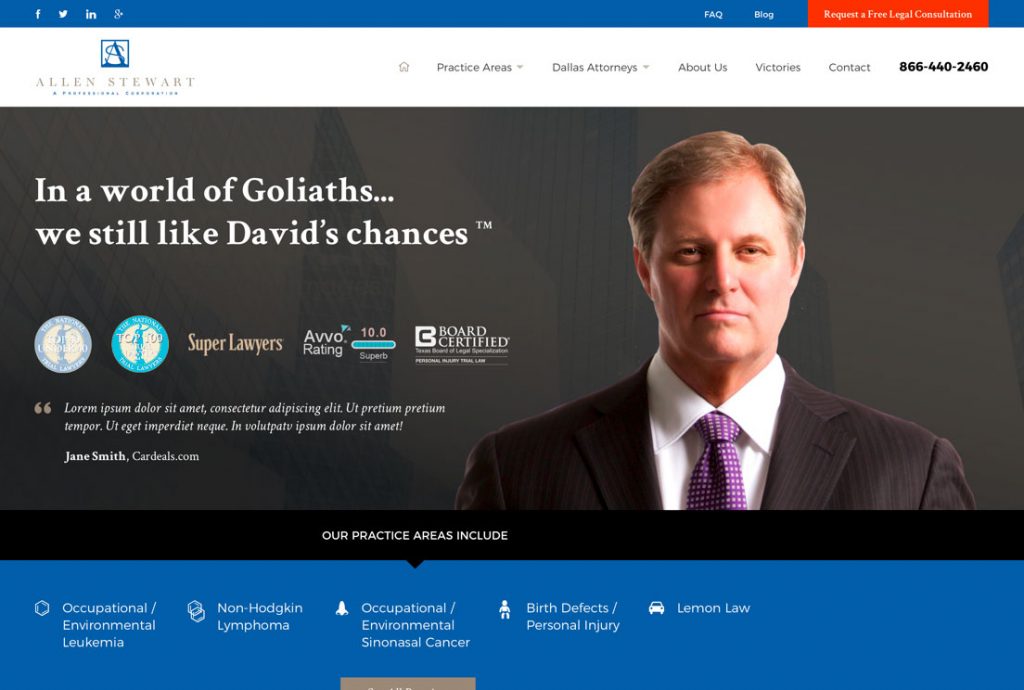1024x690 pixels.
Task: Click Request a Free Legal Consultation button
Action: tap(898, 14)
